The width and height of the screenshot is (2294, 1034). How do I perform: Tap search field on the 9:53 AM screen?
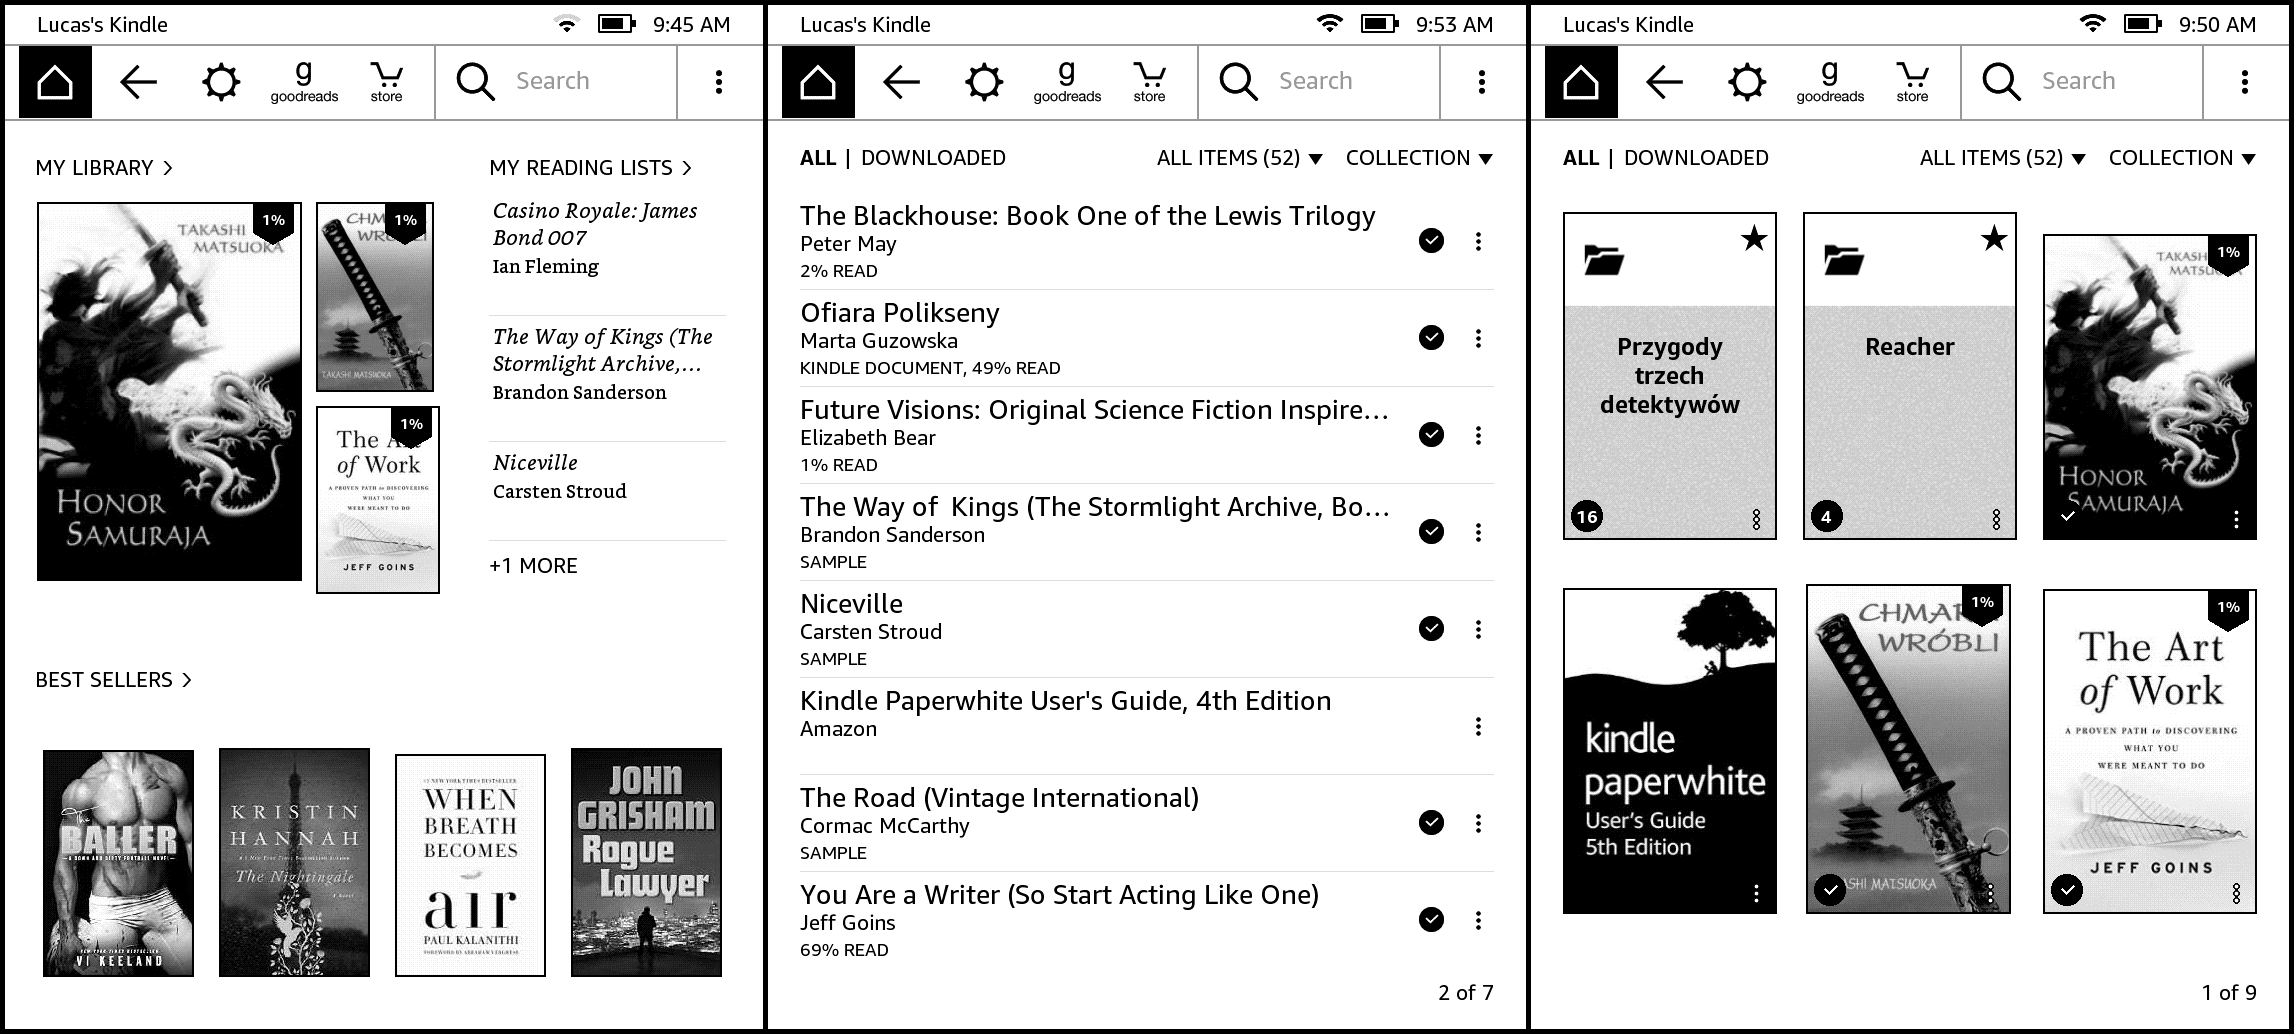coord(1320,82)
